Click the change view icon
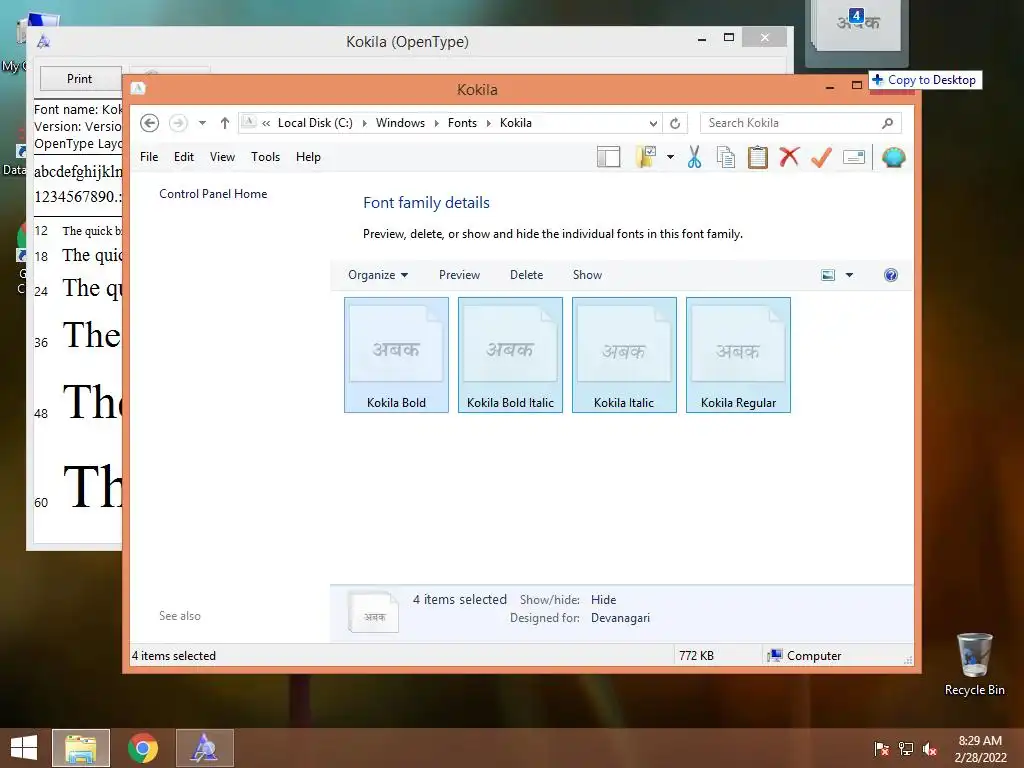This screenshot has width=1024, height=768. 828,275
